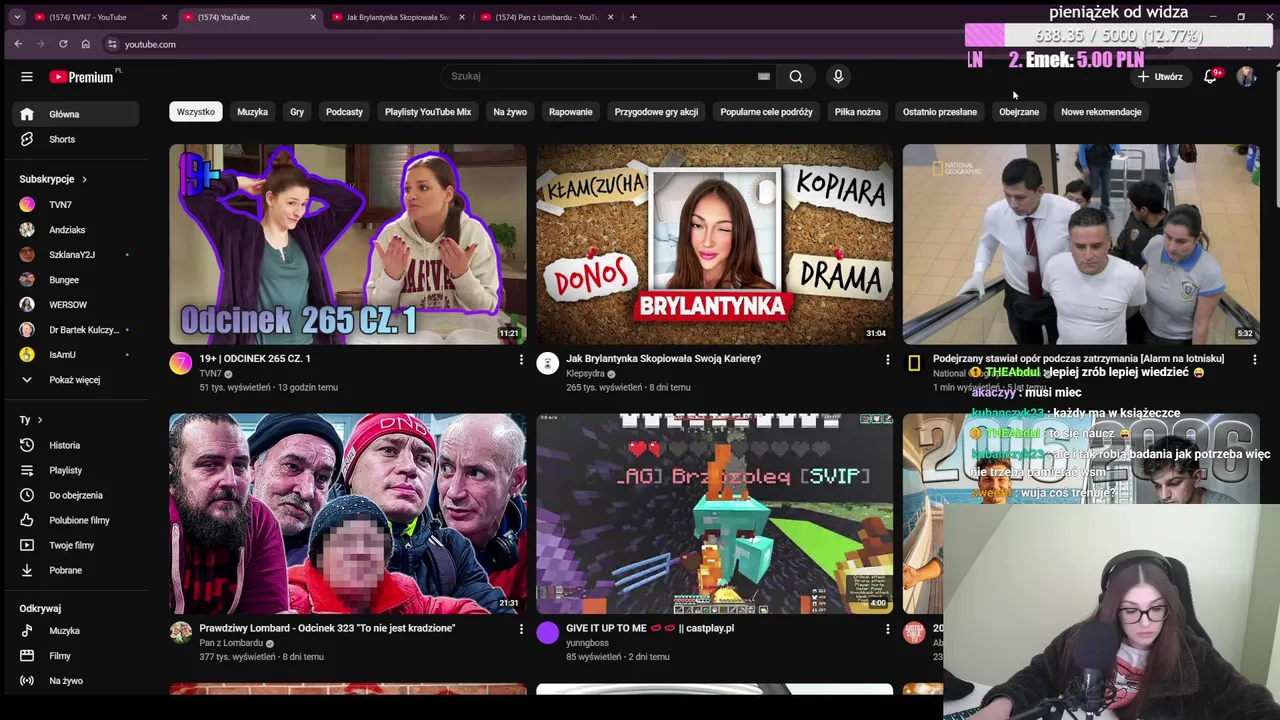Play the Brylantynka drama thumbnail
The width and height of the screenshot is (1280, 720).
(714, 244)
